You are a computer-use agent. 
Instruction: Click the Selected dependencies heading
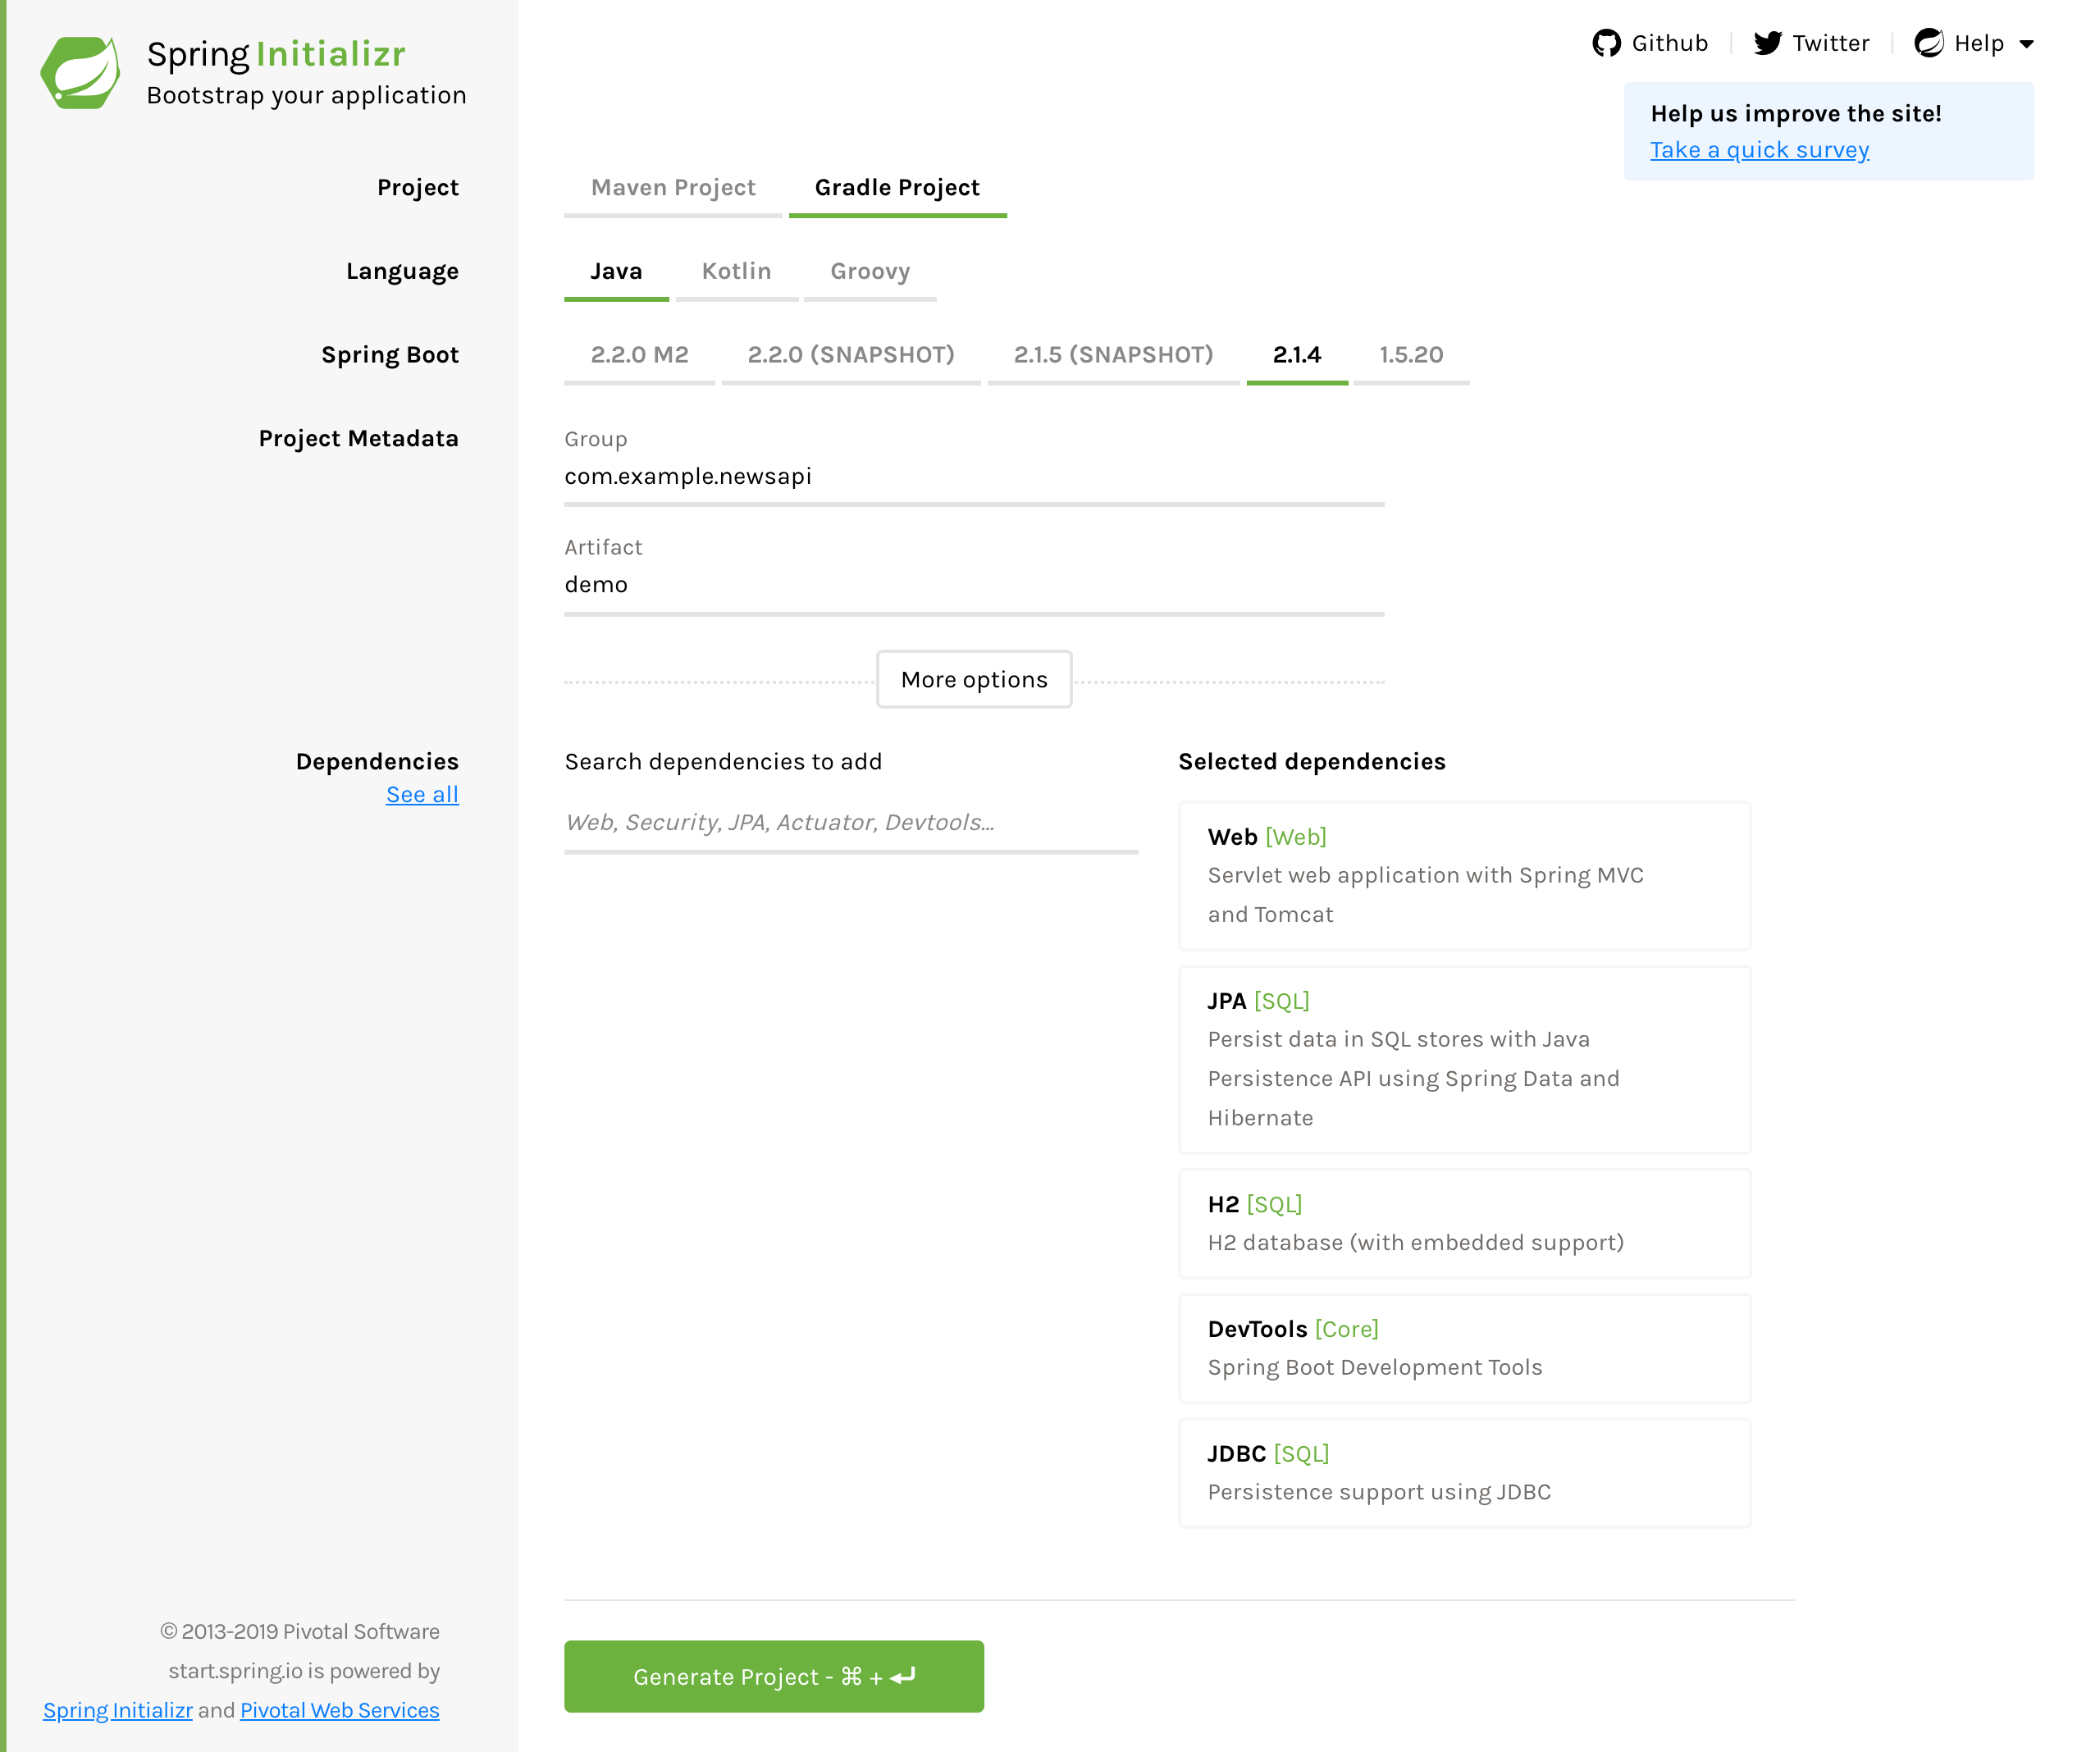click(1312, 762)
